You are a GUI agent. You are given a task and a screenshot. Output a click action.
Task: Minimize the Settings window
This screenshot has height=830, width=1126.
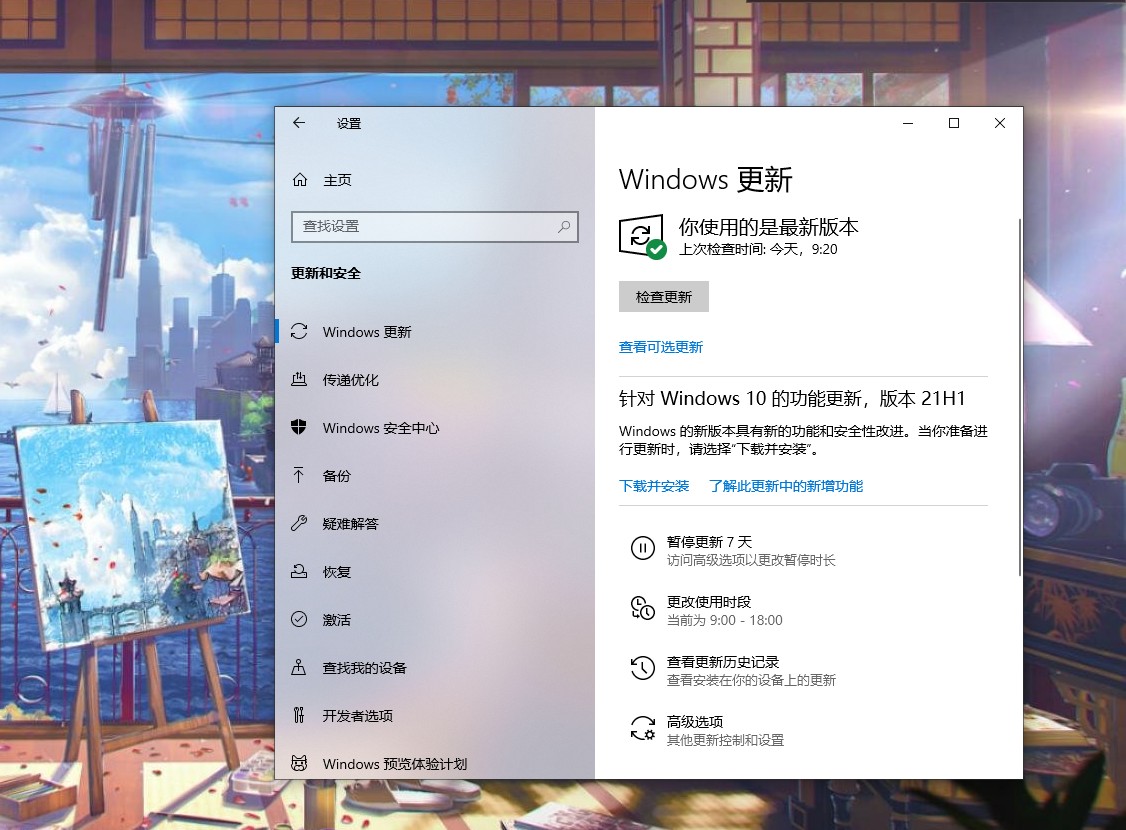coord(908,123)
